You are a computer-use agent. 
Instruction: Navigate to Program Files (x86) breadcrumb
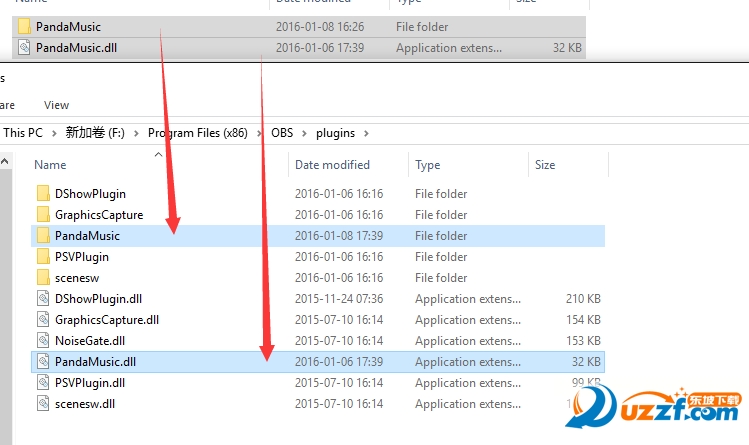pyautogui.click(x=198, y=133)
